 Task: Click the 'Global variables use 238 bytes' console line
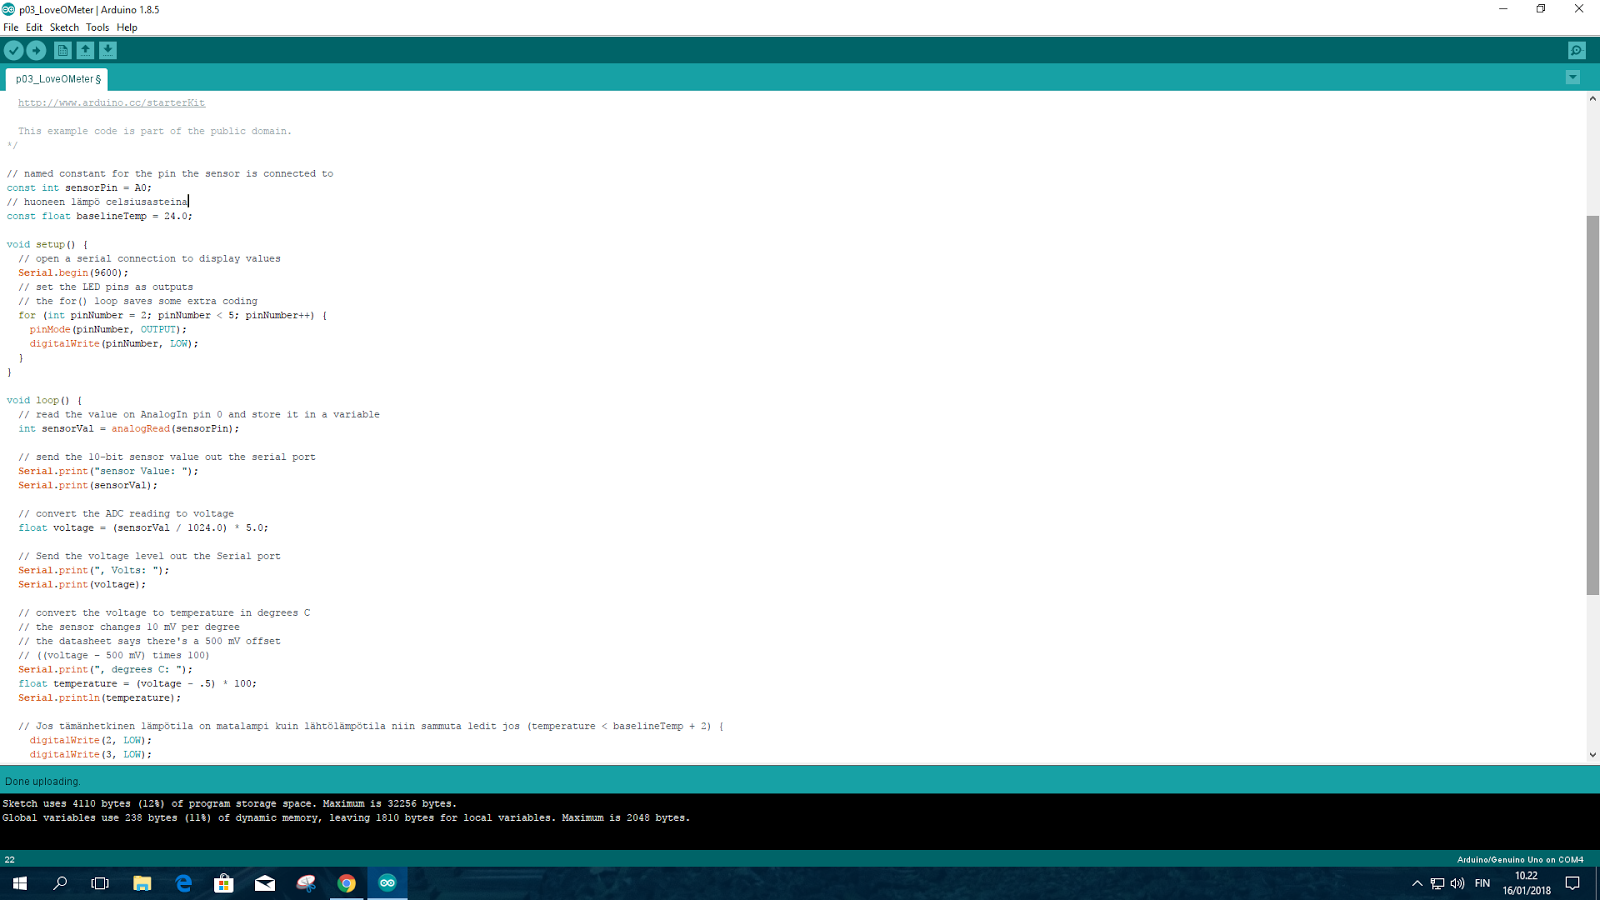coord(346,817)
